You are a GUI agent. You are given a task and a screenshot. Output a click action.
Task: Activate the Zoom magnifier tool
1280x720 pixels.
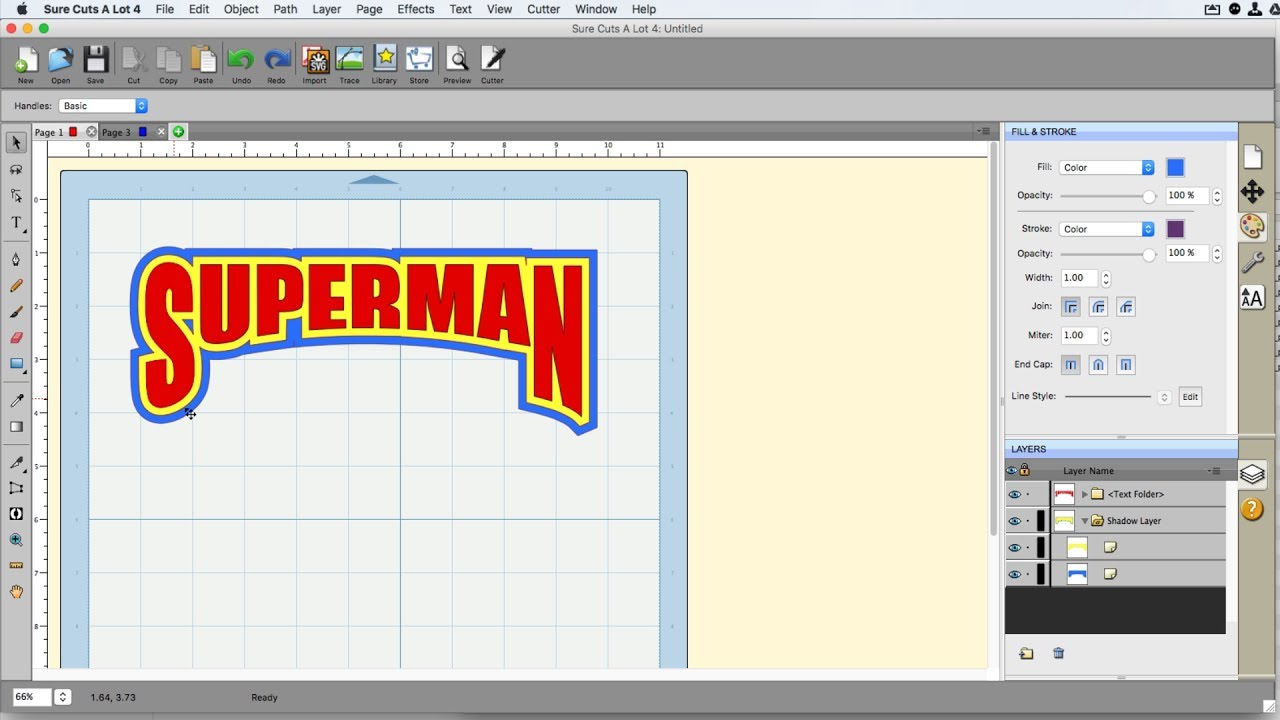[16, 540]
